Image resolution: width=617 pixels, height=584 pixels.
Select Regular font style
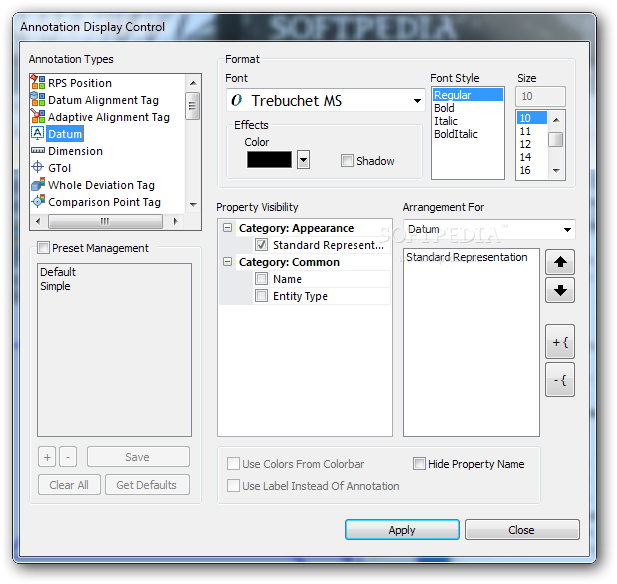468,95
